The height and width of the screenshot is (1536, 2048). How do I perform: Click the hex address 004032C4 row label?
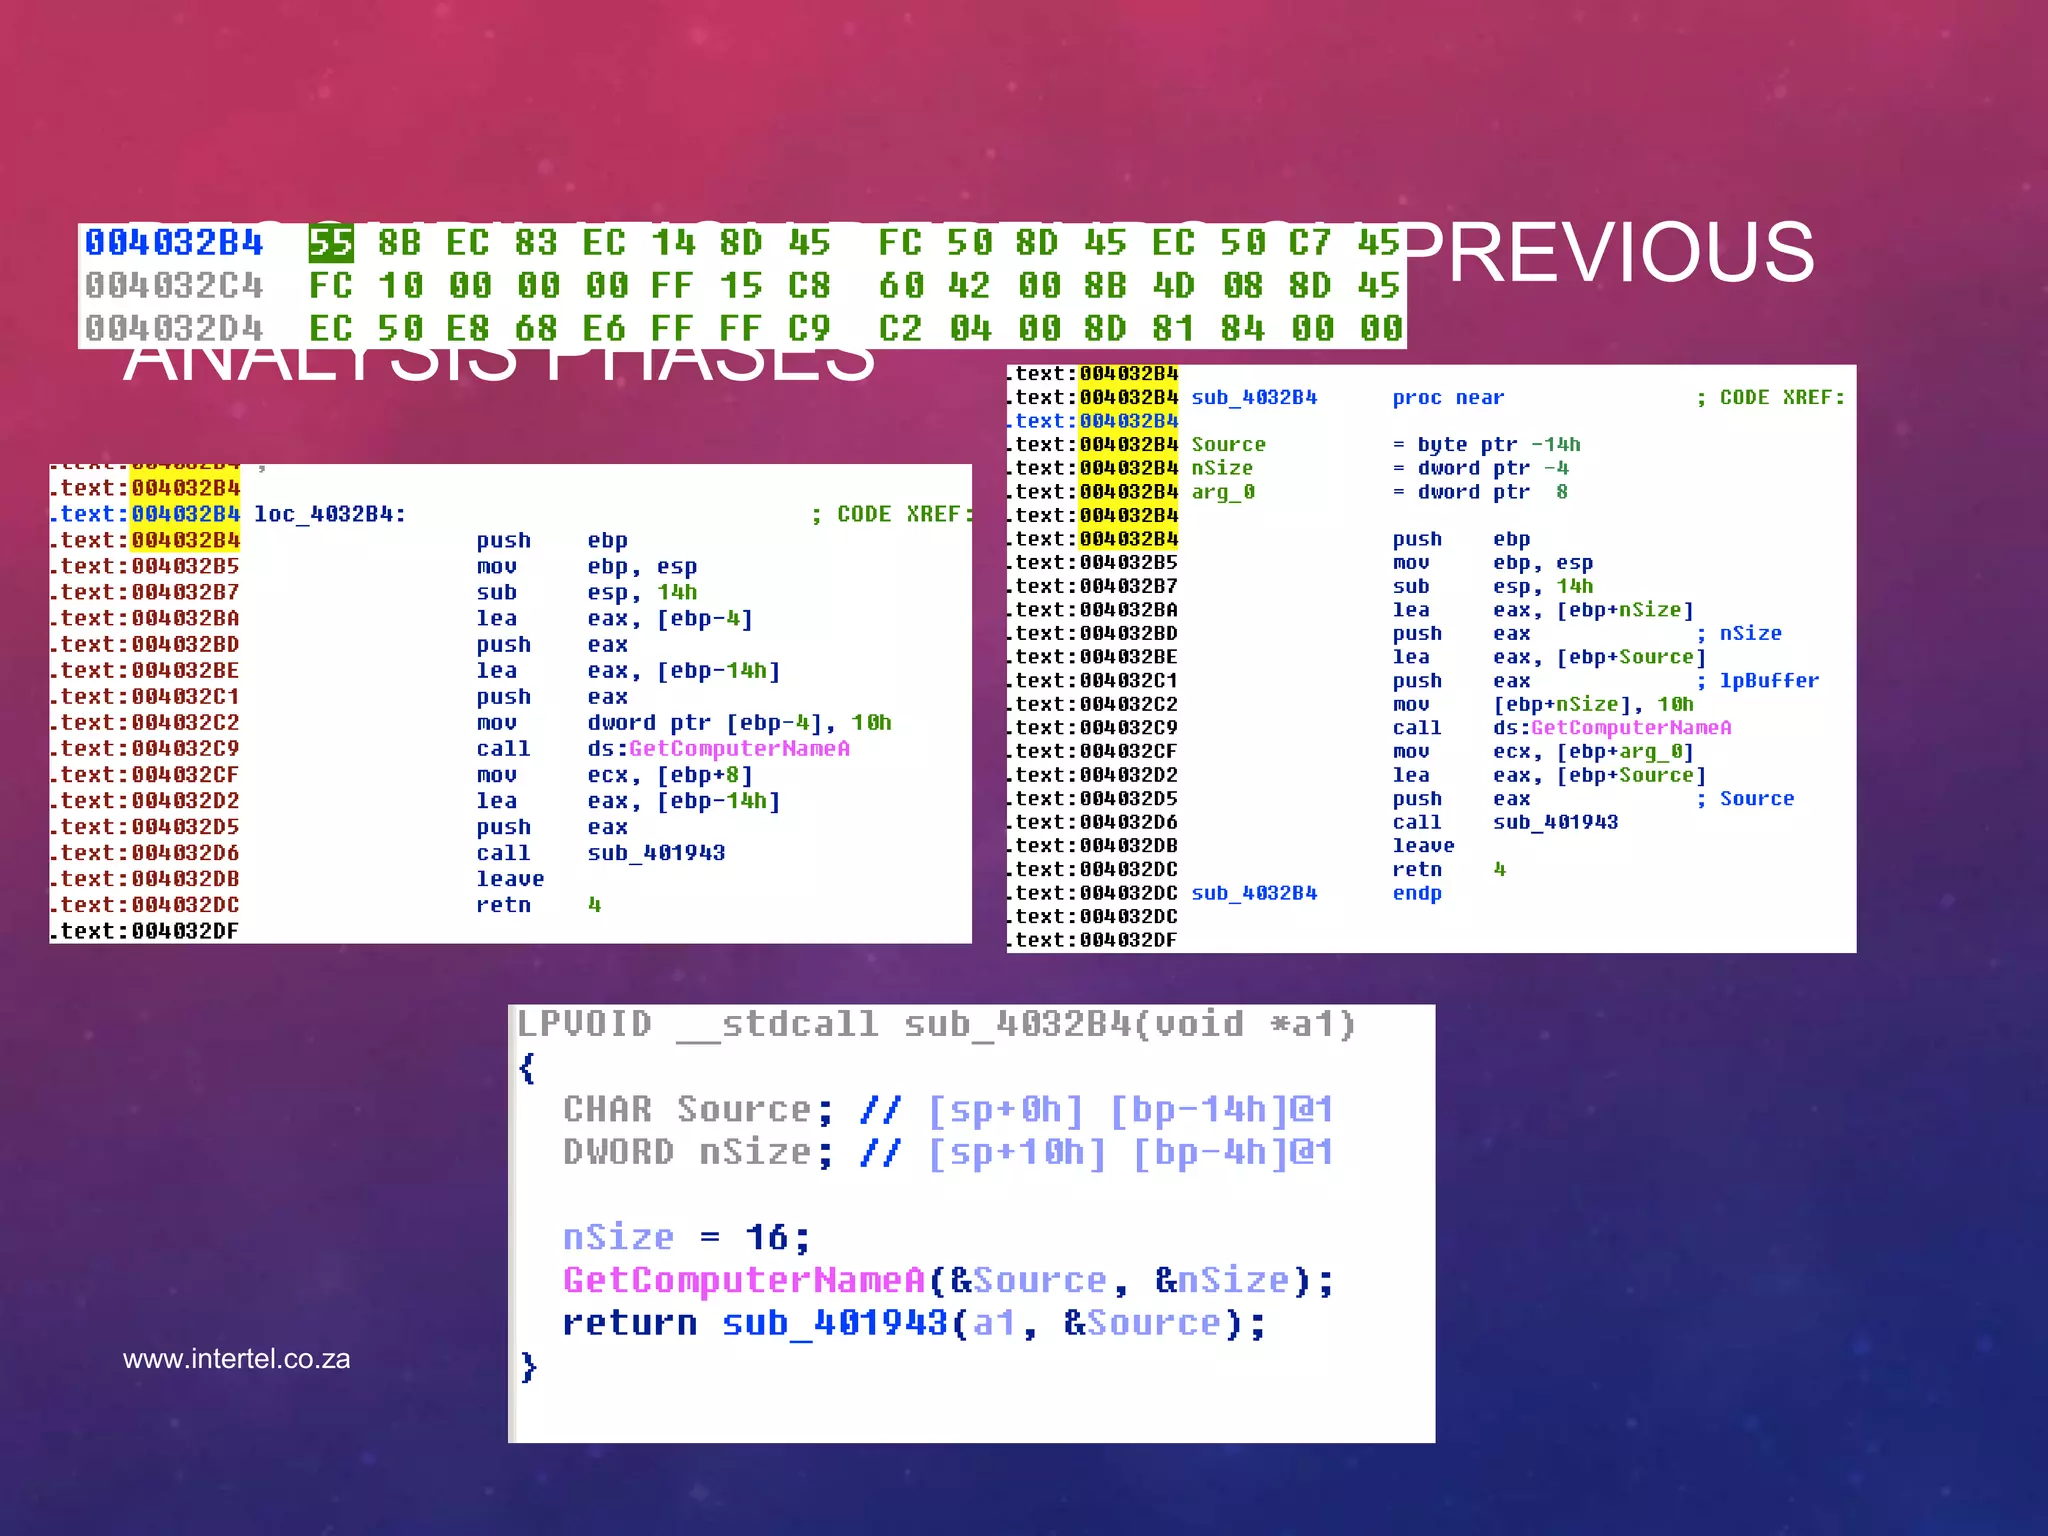[174, 286]
